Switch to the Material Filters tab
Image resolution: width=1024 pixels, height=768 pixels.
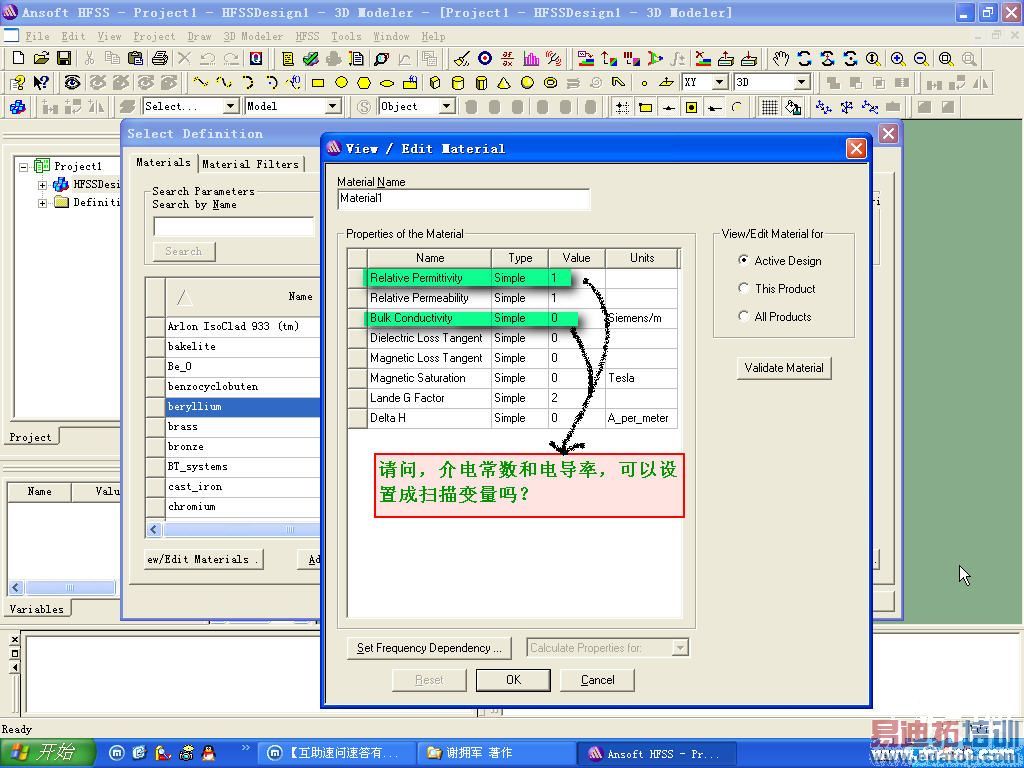pos(250,164)
